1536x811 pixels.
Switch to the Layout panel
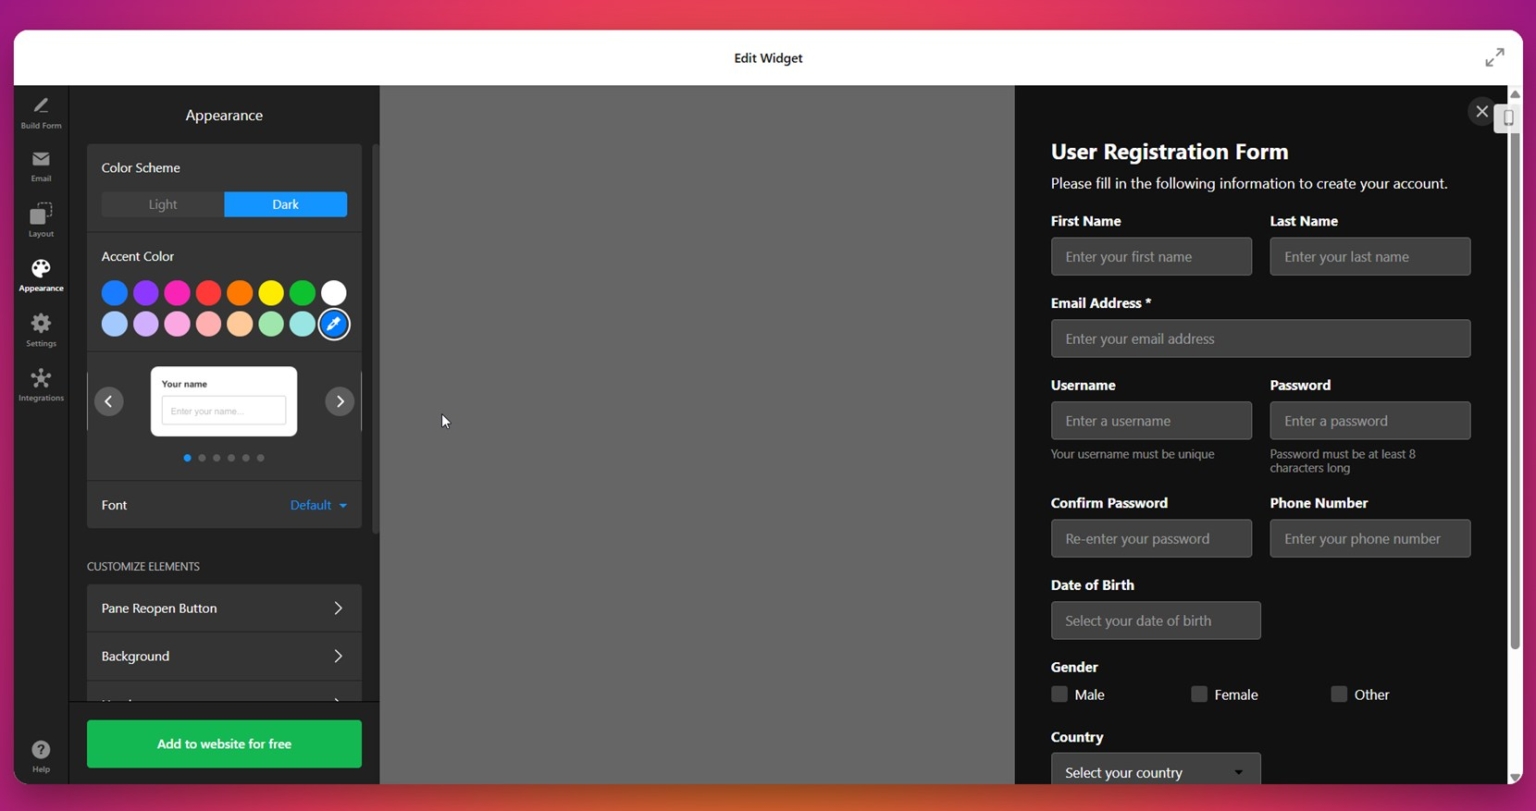click(41, 219)
